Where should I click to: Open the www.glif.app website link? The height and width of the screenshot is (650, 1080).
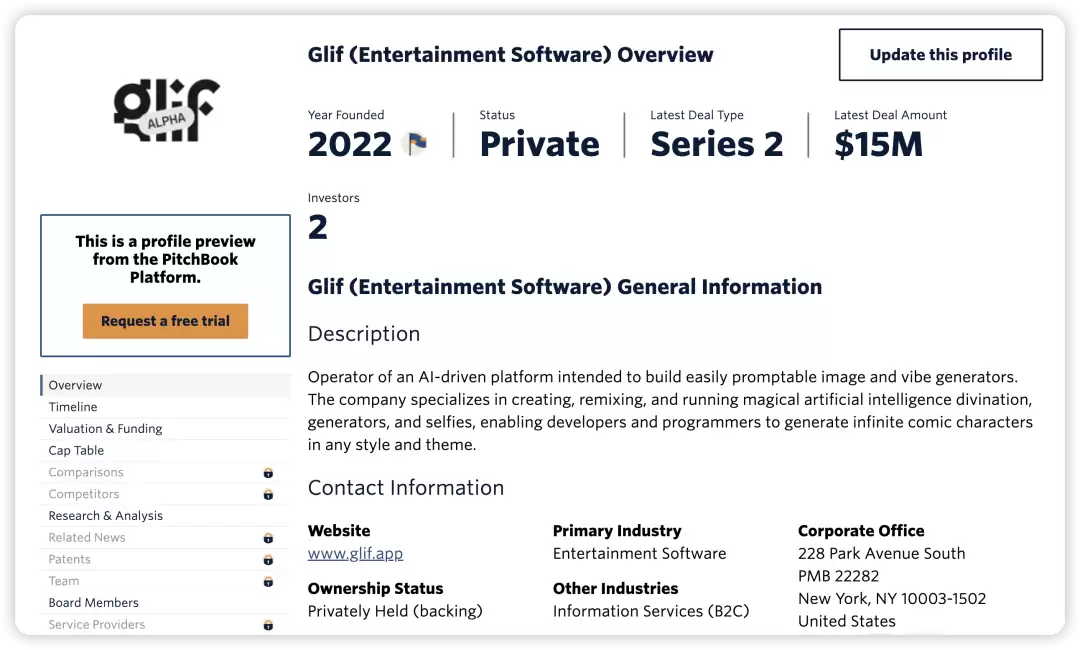pyautogui.click(x=355, y=554)
